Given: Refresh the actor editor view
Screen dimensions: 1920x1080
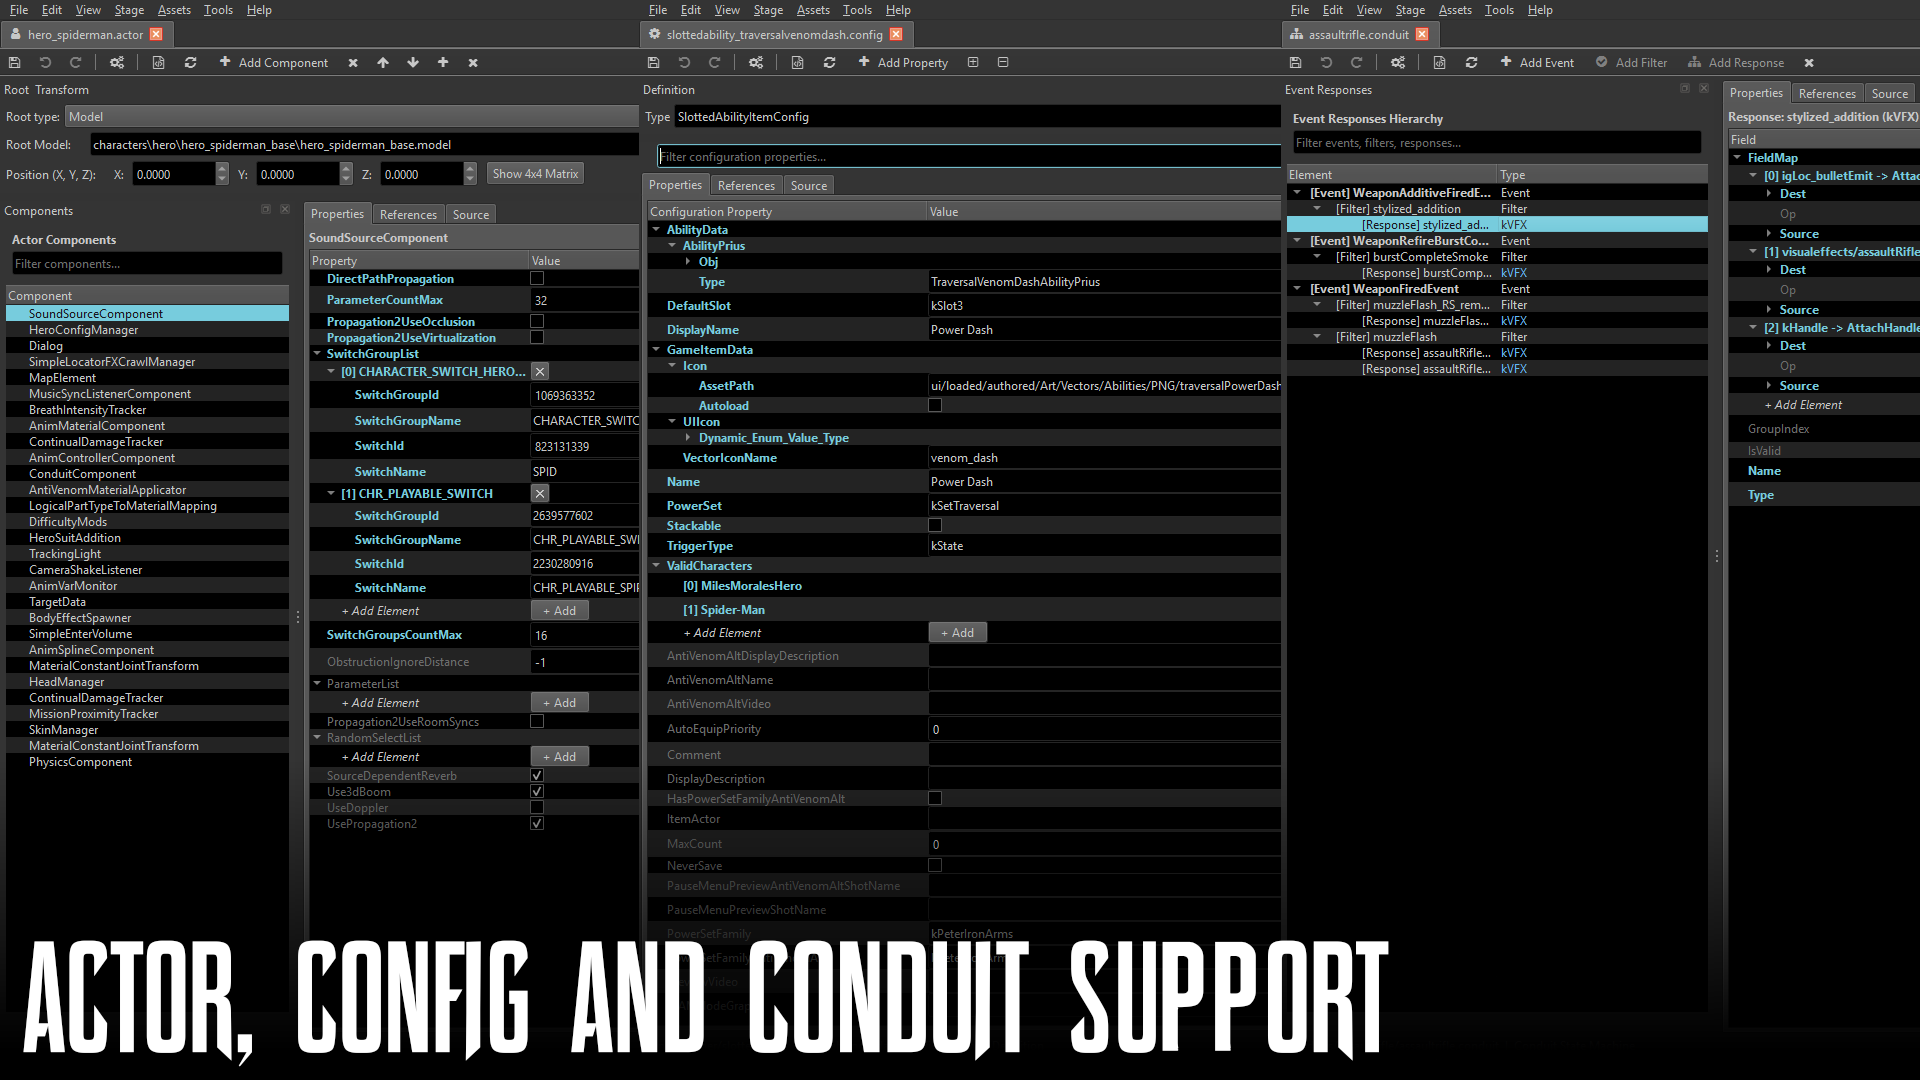Looking at the screenshot, I should pos(190,62).
